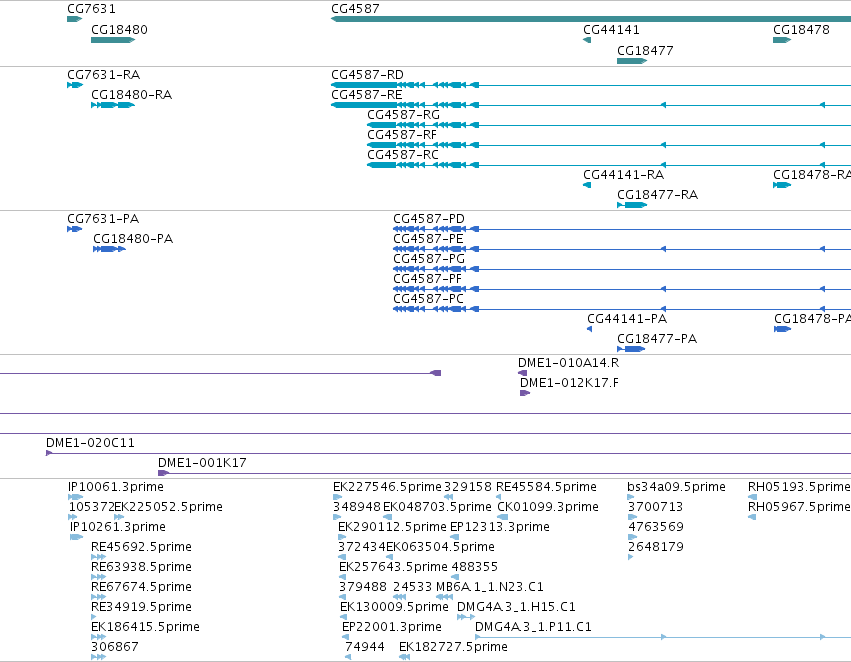The width and height of the screenshot is (851, 662).
Task: Click the CG44141 gene label
Action: tap(611, 30)
